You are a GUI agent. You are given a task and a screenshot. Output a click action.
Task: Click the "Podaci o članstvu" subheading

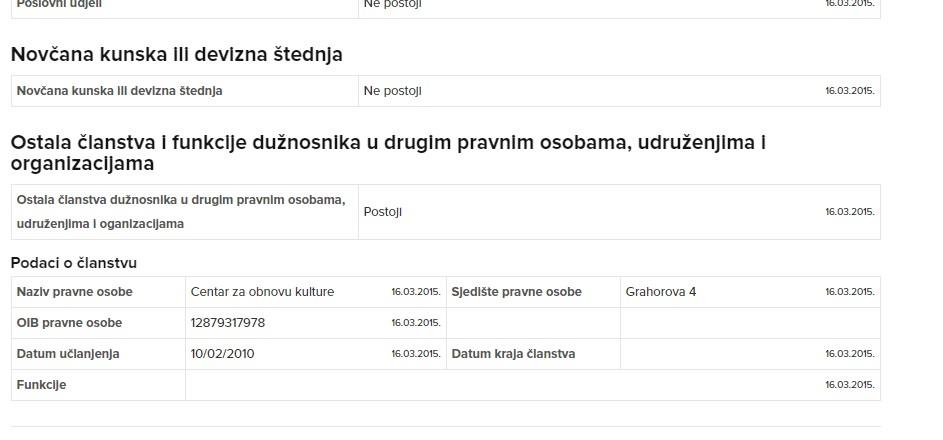pos(74,263)
